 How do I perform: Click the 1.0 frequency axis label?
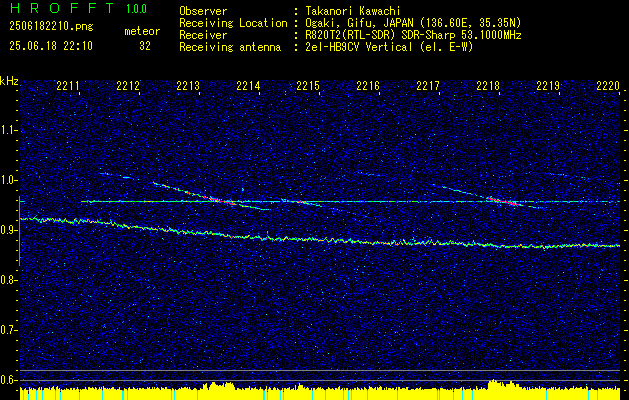[x=8, y=180]
